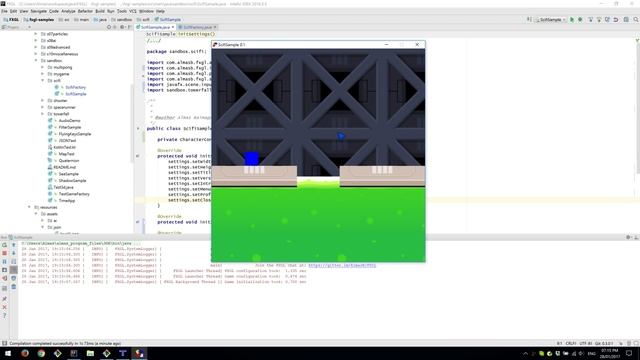This screenshot has width=640, height=360.
Task: Run ScifiSample with the green play icon
Action: coord(572,20)
